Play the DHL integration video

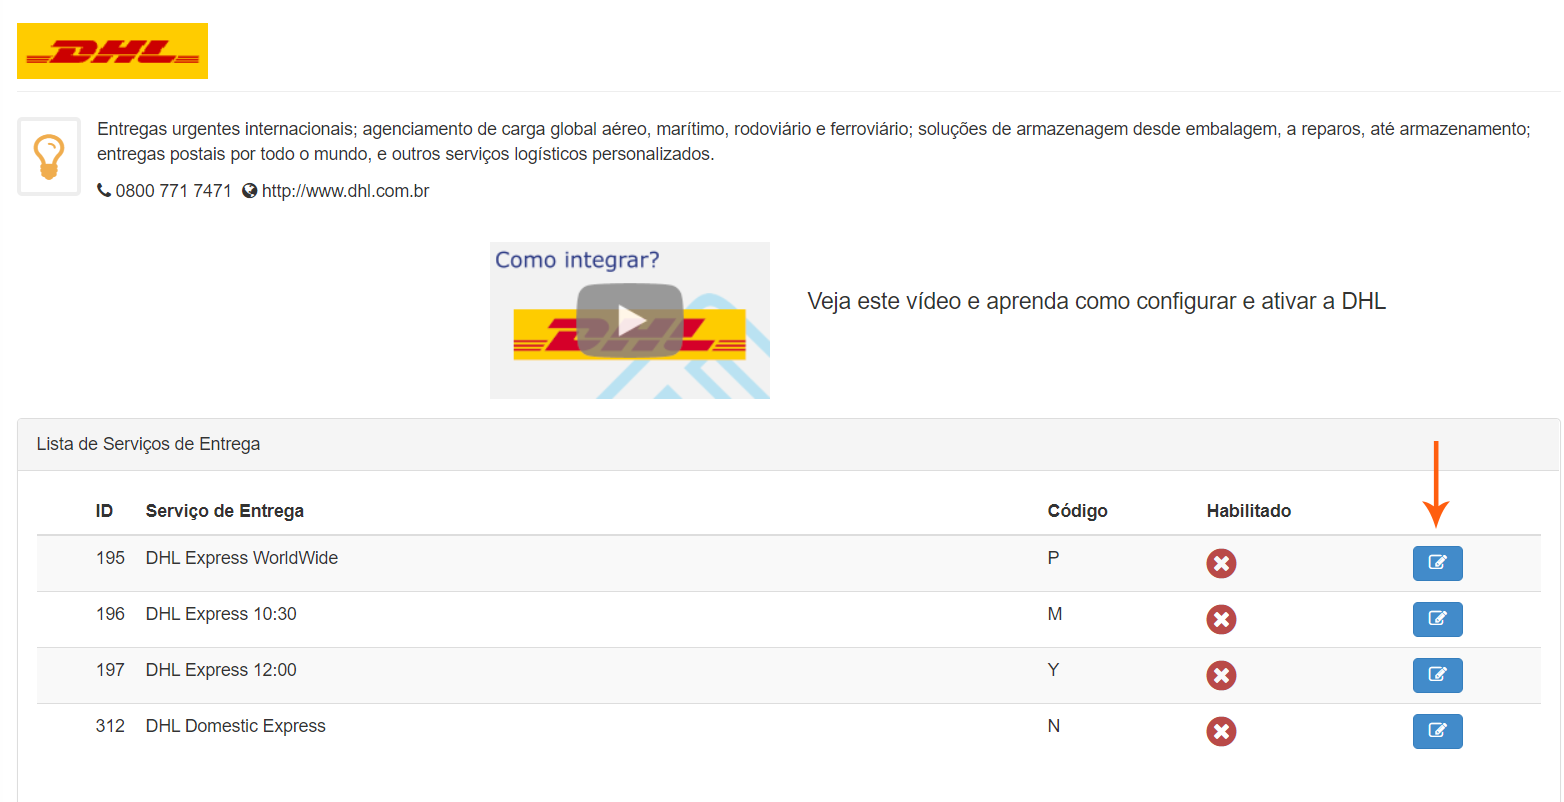tap(630, 321)
